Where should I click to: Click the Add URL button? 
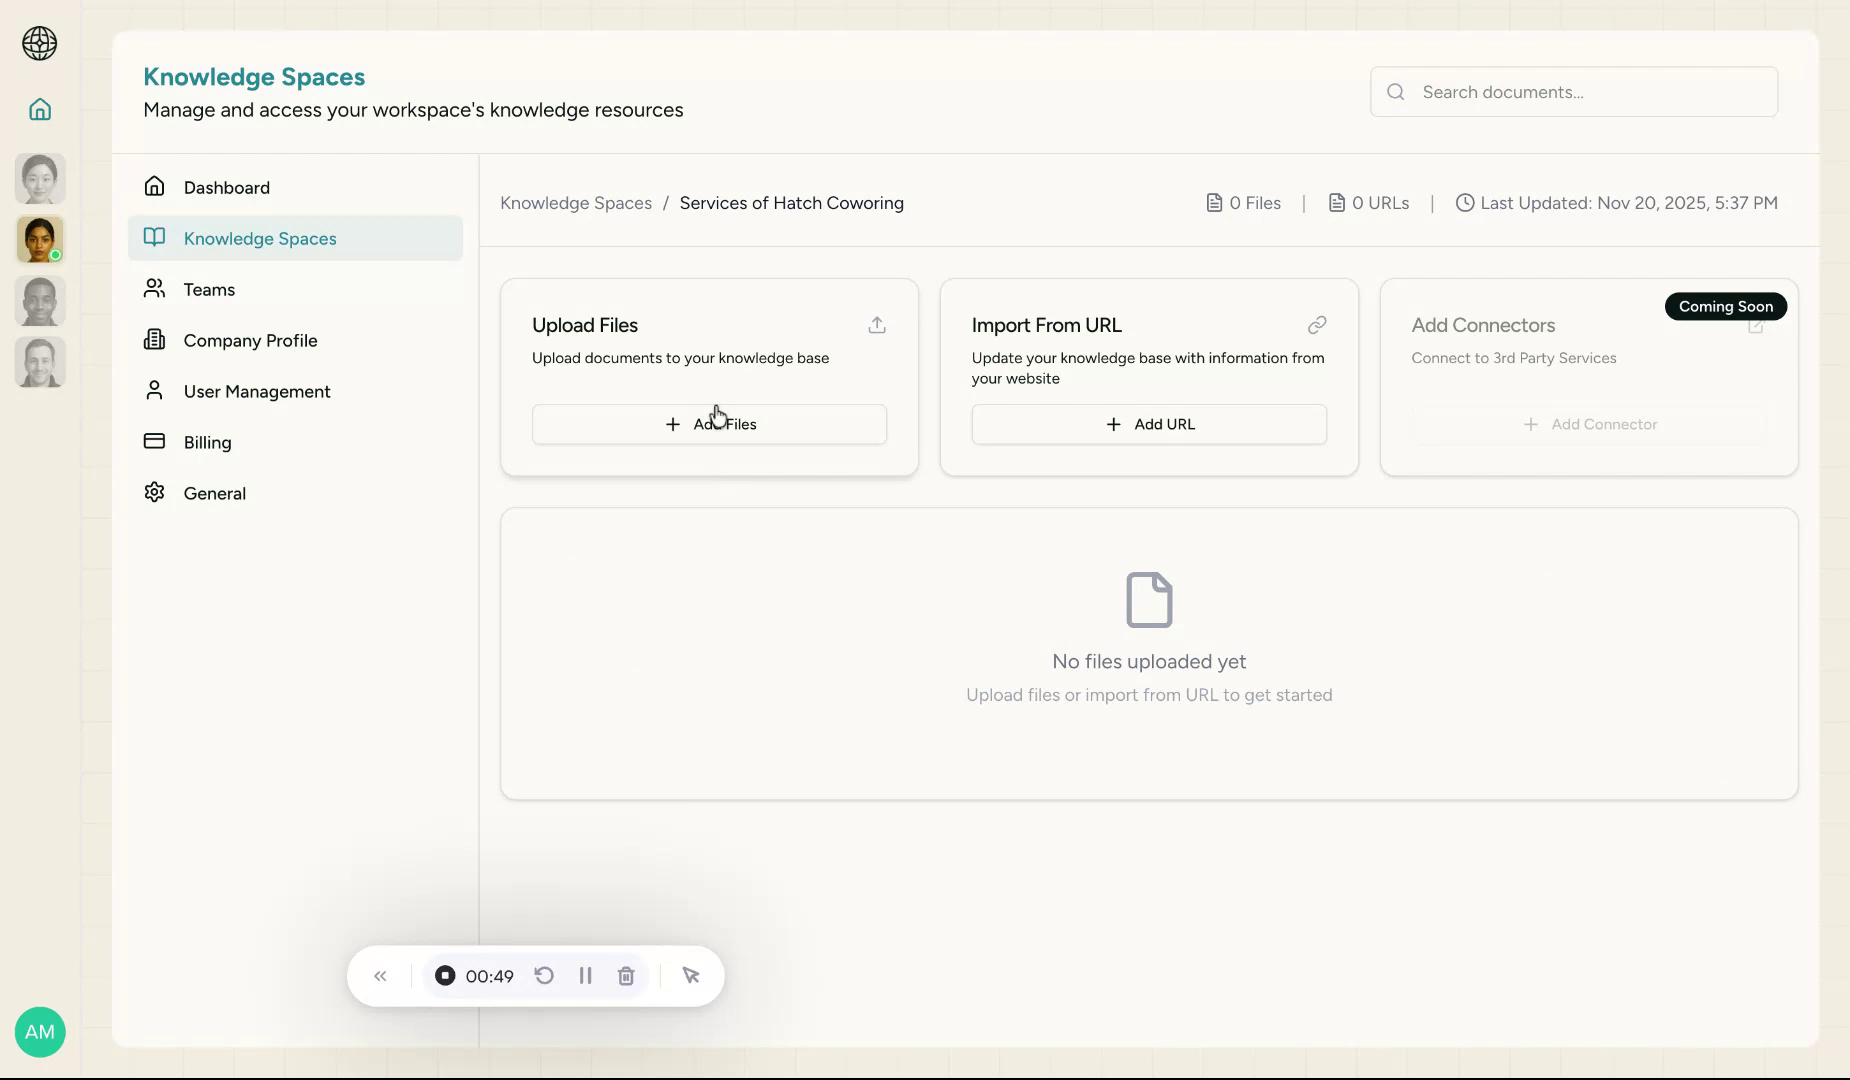point(1148,424)
